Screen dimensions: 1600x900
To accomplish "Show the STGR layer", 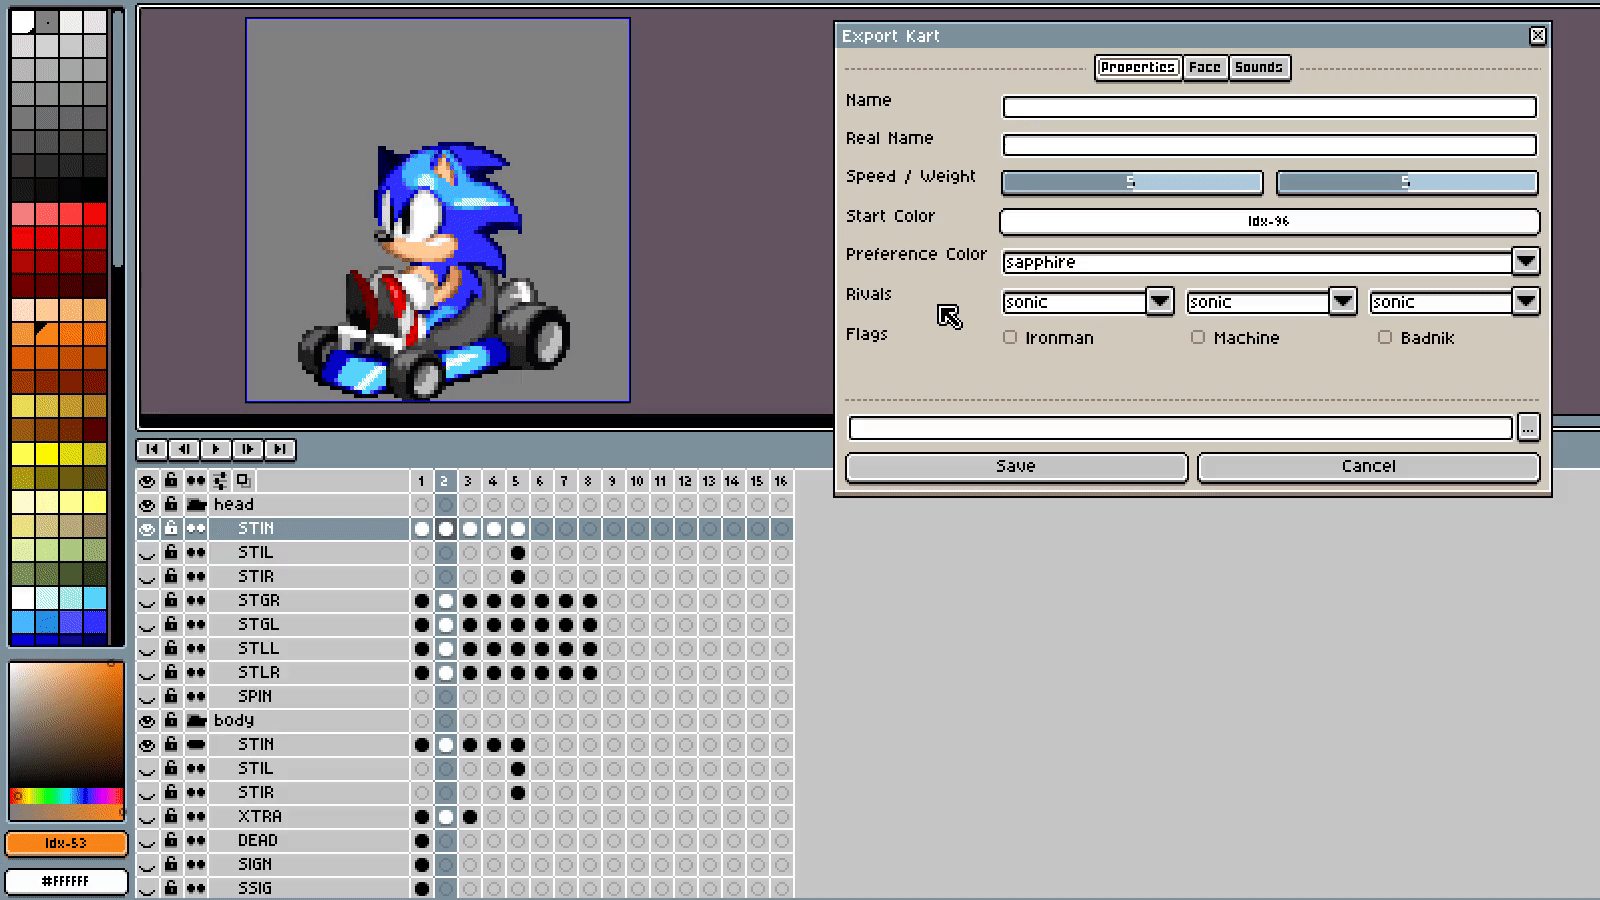I will pos(147,601).
